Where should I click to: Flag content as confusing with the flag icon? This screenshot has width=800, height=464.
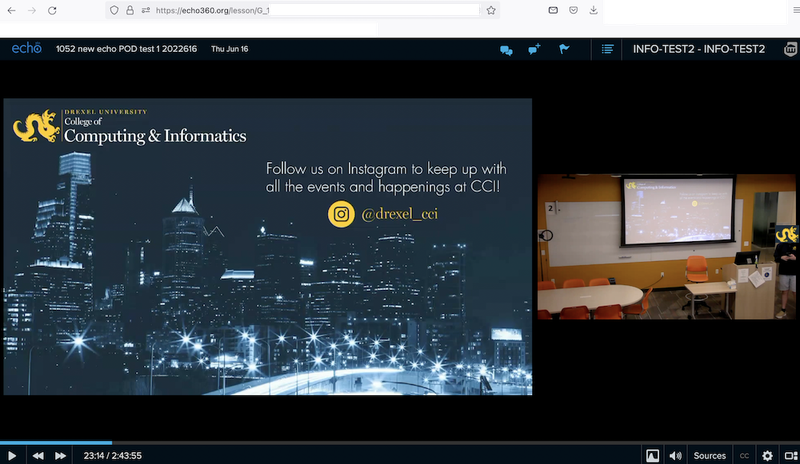click(564, 49)
